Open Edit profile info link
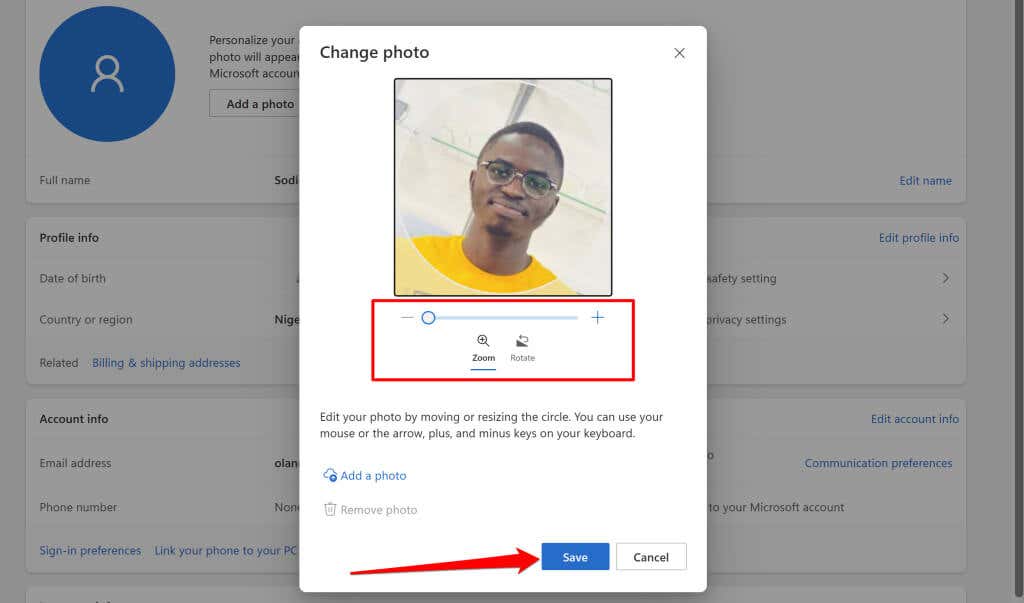 point(918,238)
